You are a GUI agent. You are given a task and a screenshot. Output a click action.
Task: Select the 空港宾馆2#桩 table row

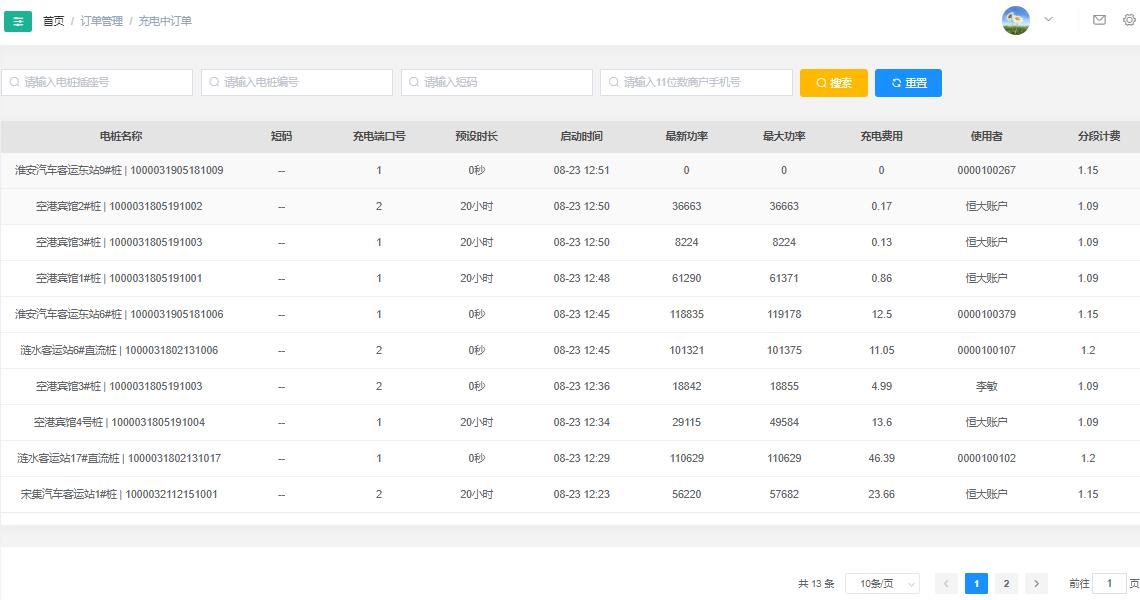pyautogui.click(x=570, y=207)
